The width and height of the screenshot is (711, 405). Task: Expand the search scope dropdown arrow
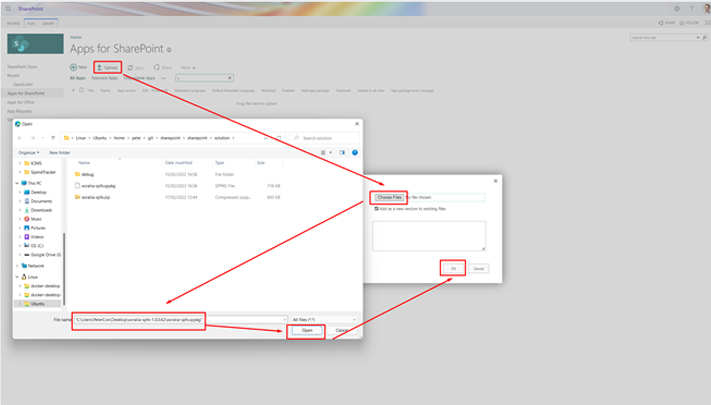click(698, 38)
